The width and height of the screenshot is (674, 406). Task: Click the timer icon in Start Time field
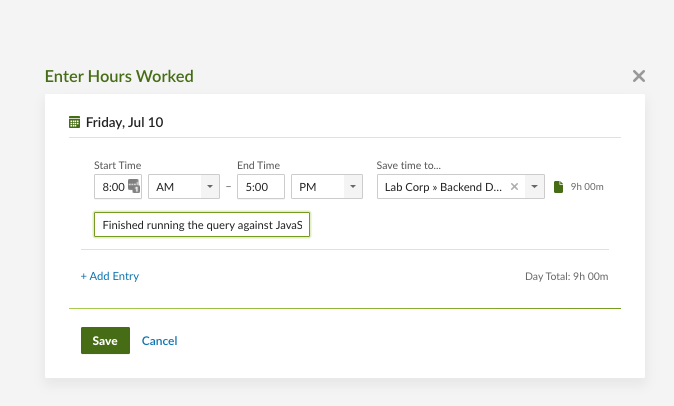[134, 186]
